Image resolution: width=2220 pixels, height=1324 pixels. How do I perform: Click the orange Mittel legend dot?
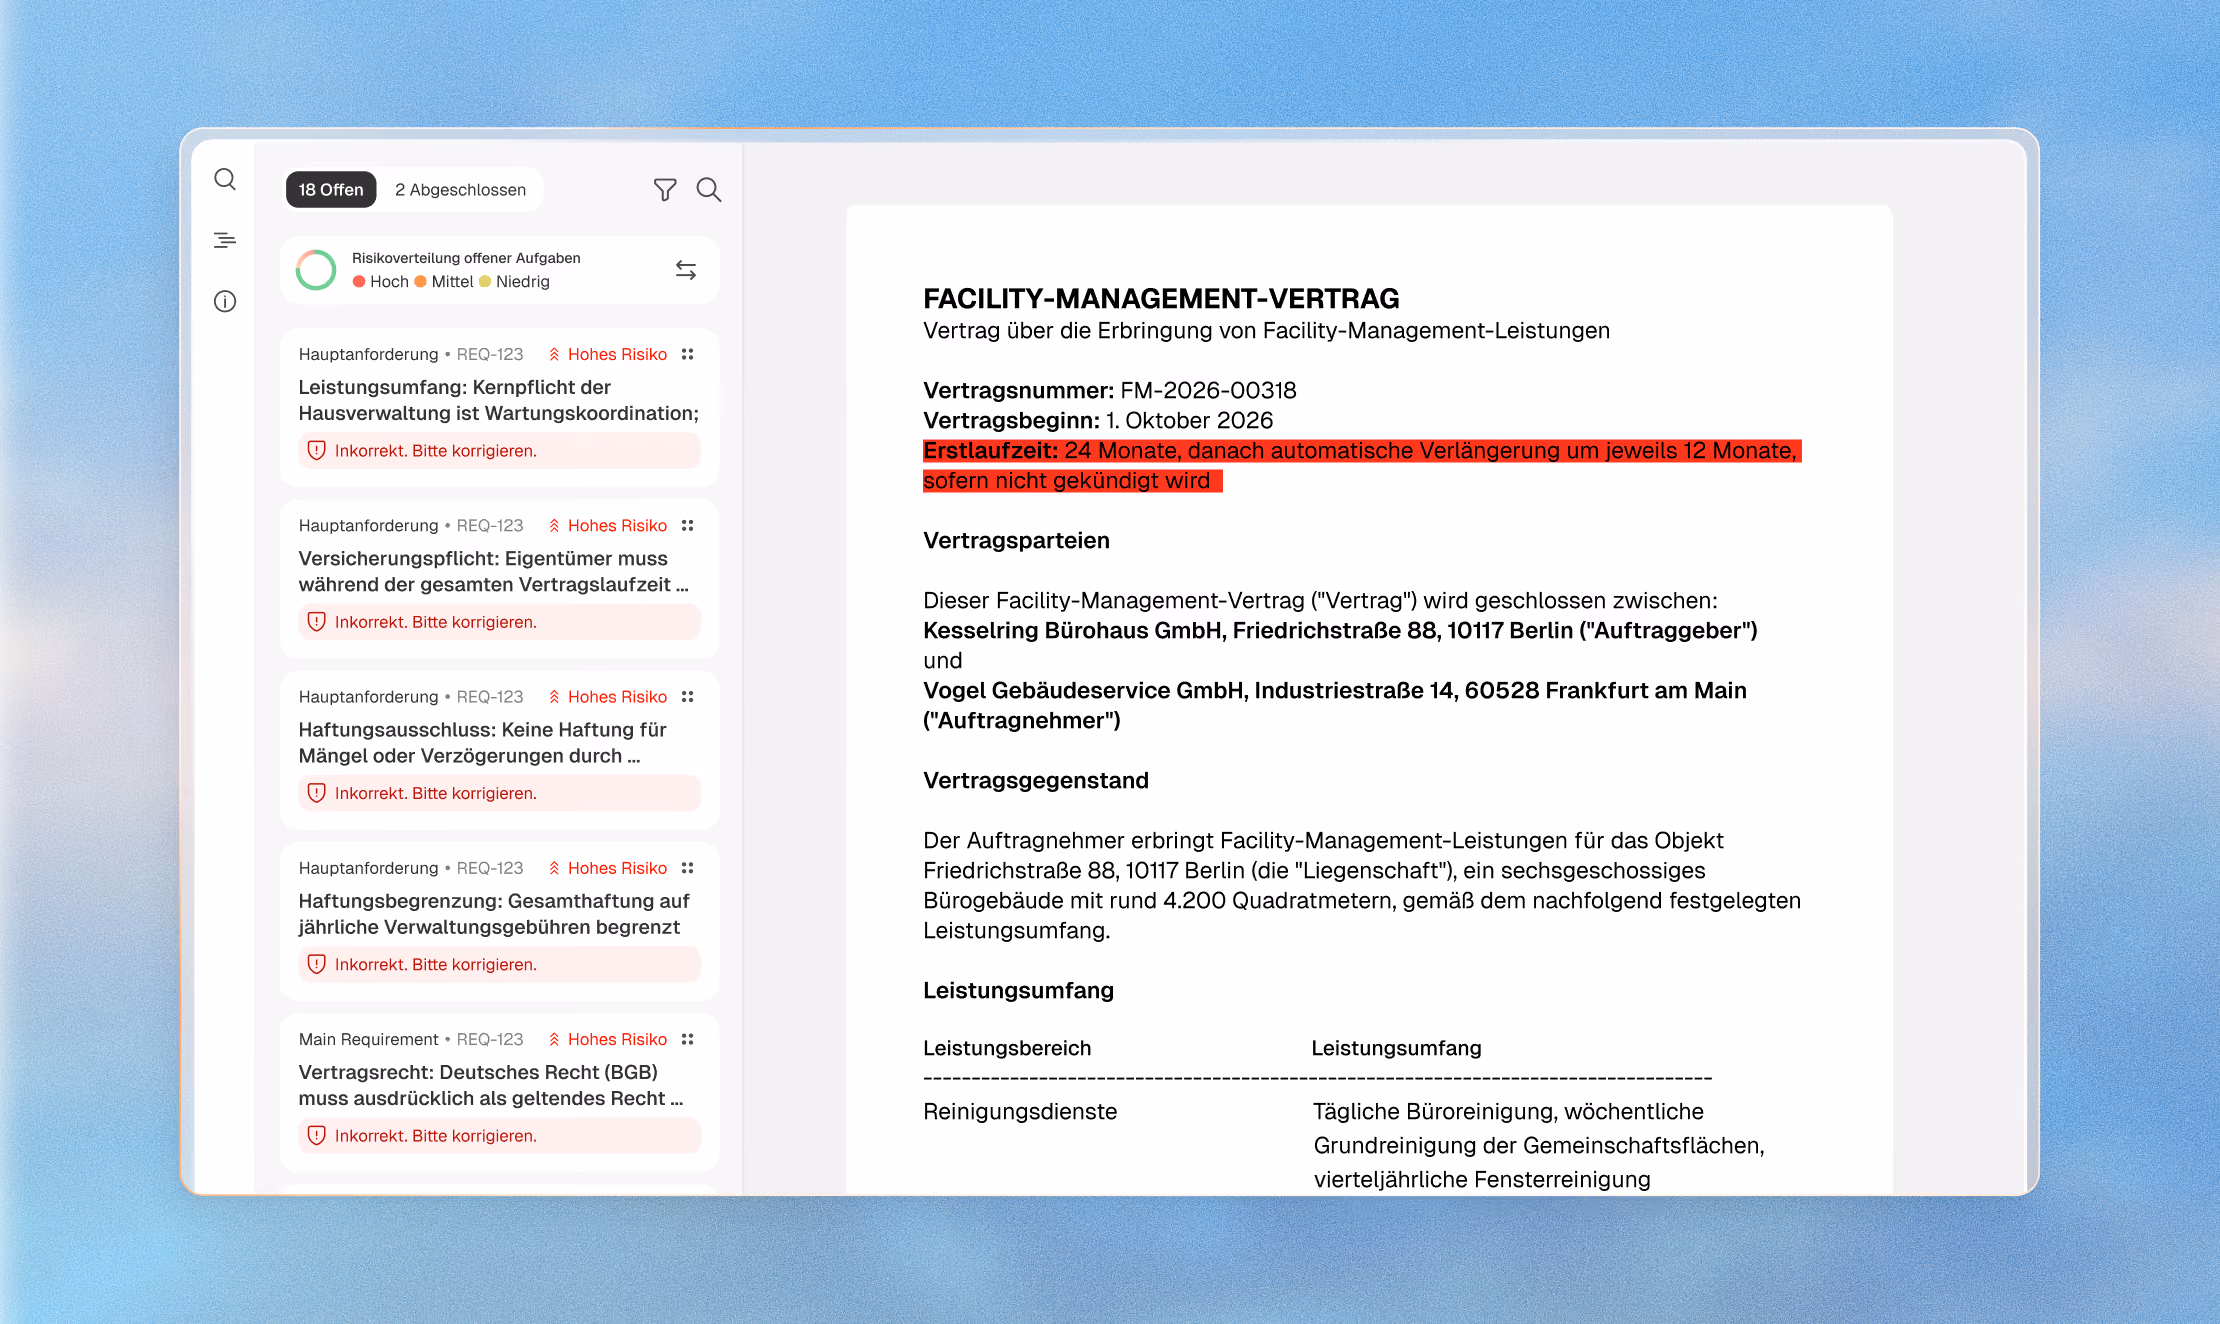[421, 282]
